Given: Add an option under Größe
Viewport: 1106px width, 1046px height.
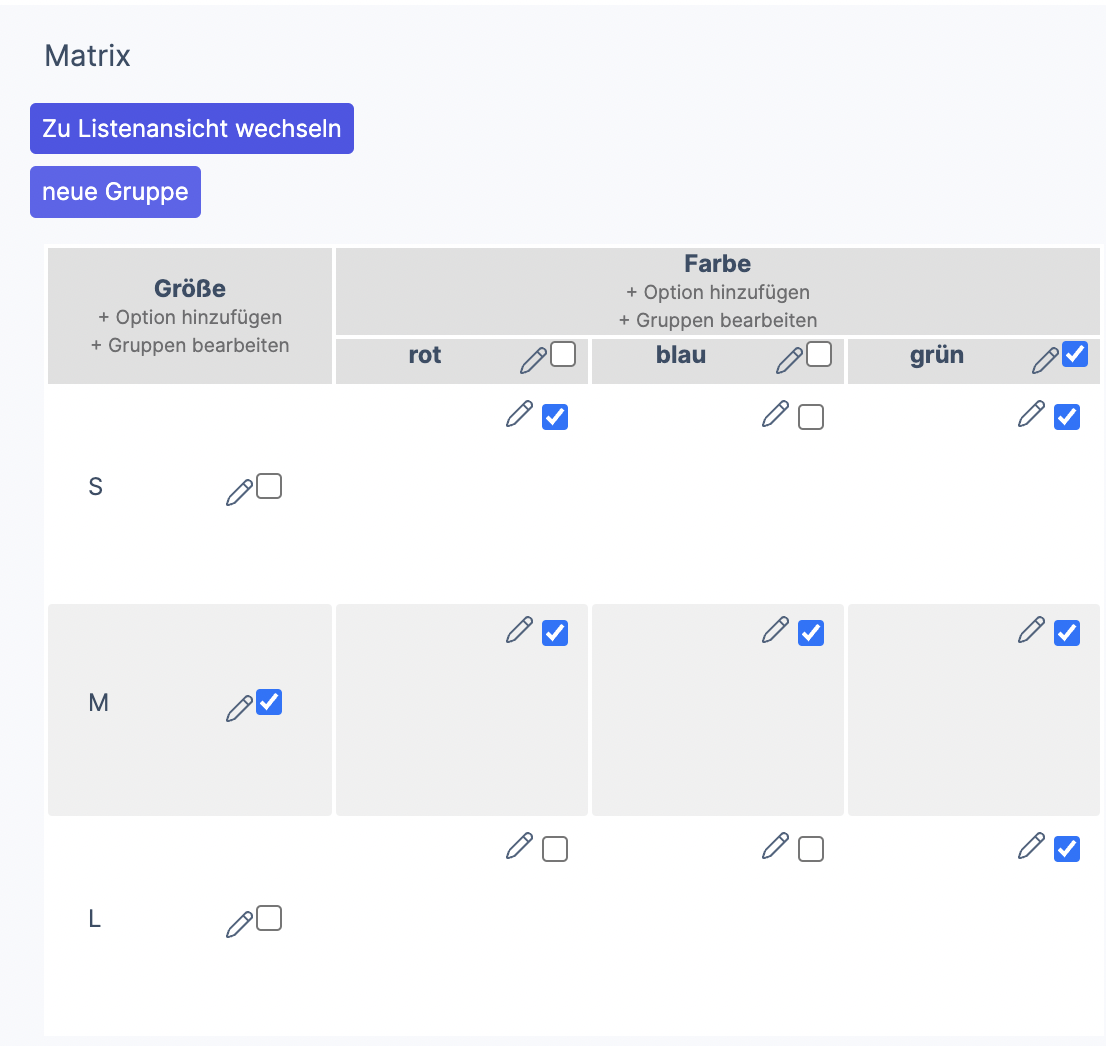Looking at the screenshot, I should (190, 317).
